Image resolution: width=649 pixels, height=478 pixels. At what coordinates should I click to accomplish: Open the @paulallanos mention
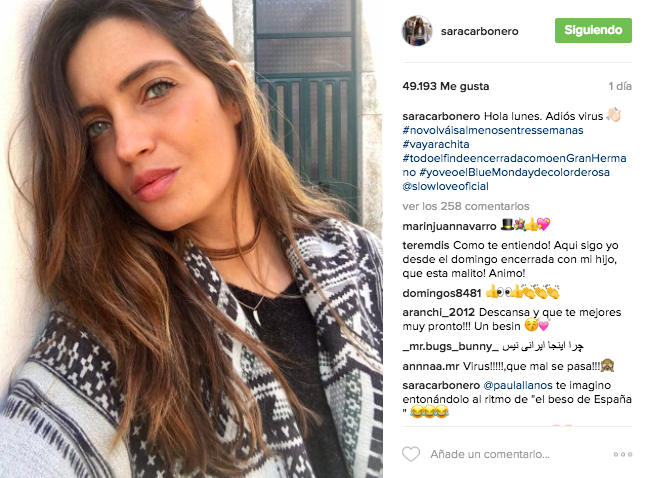pos(518,385)
